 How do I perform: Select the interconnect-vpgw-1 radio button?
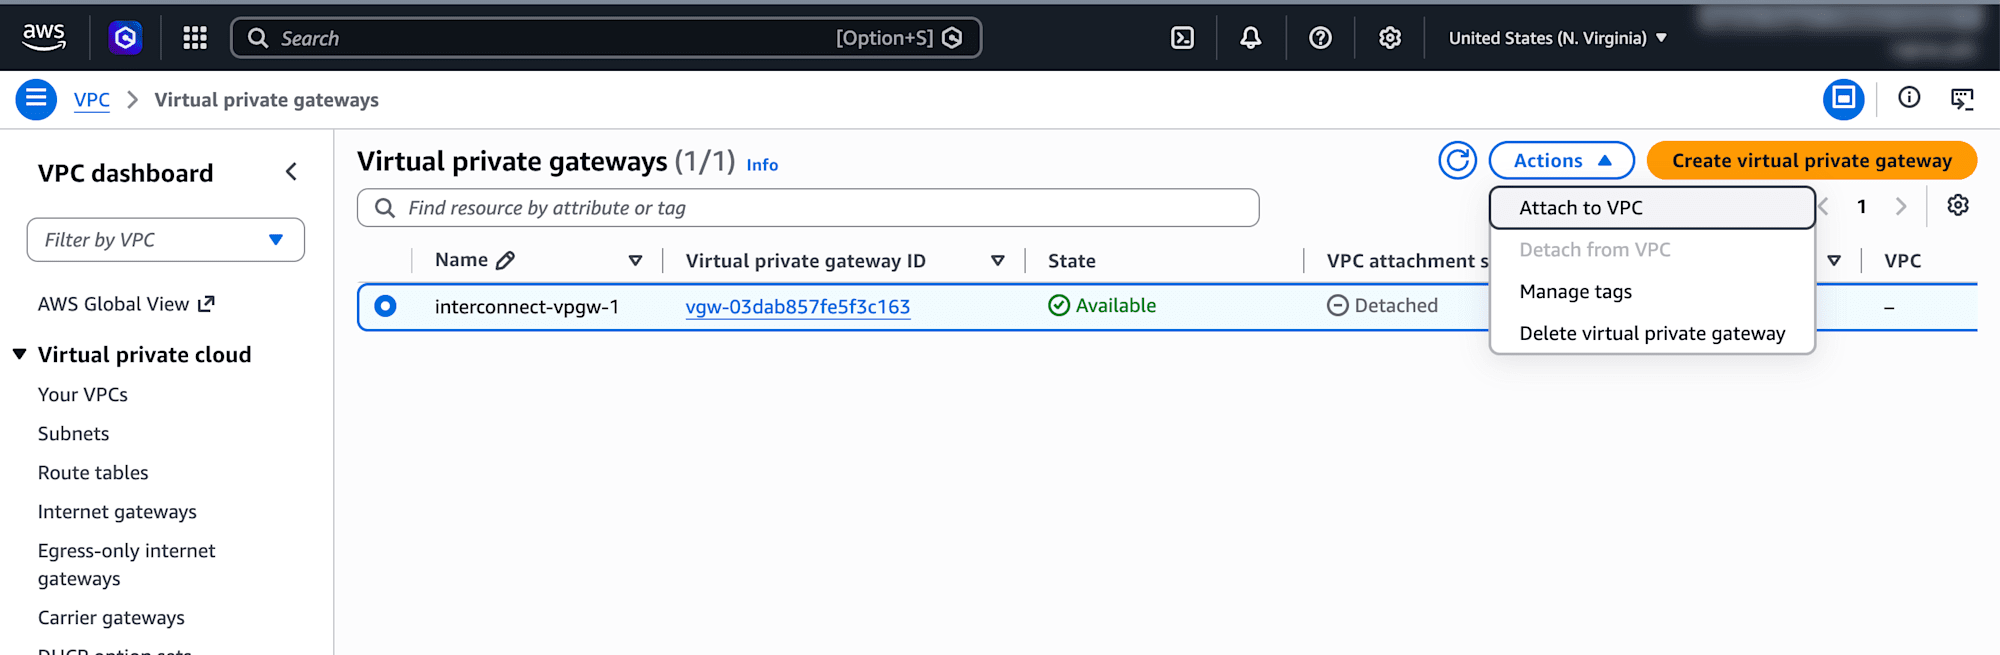[385, 306]
